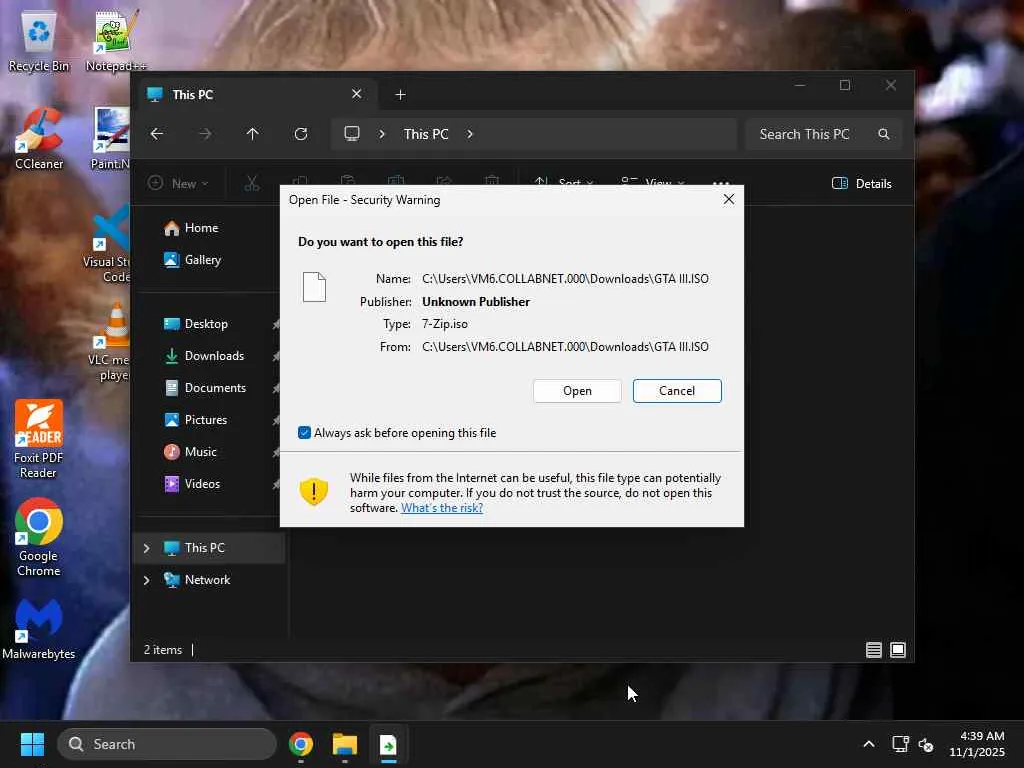Click the green arrow taskbar app icon
This screenshot has height=768, width=1024.
tap(389, 744)
